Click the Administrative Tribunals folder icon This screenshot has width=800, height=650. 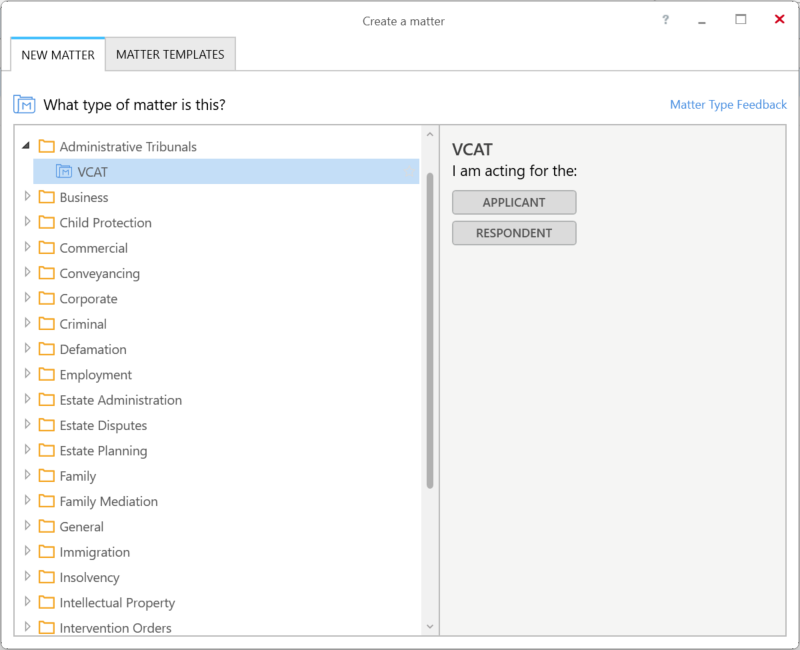(46, 146)
